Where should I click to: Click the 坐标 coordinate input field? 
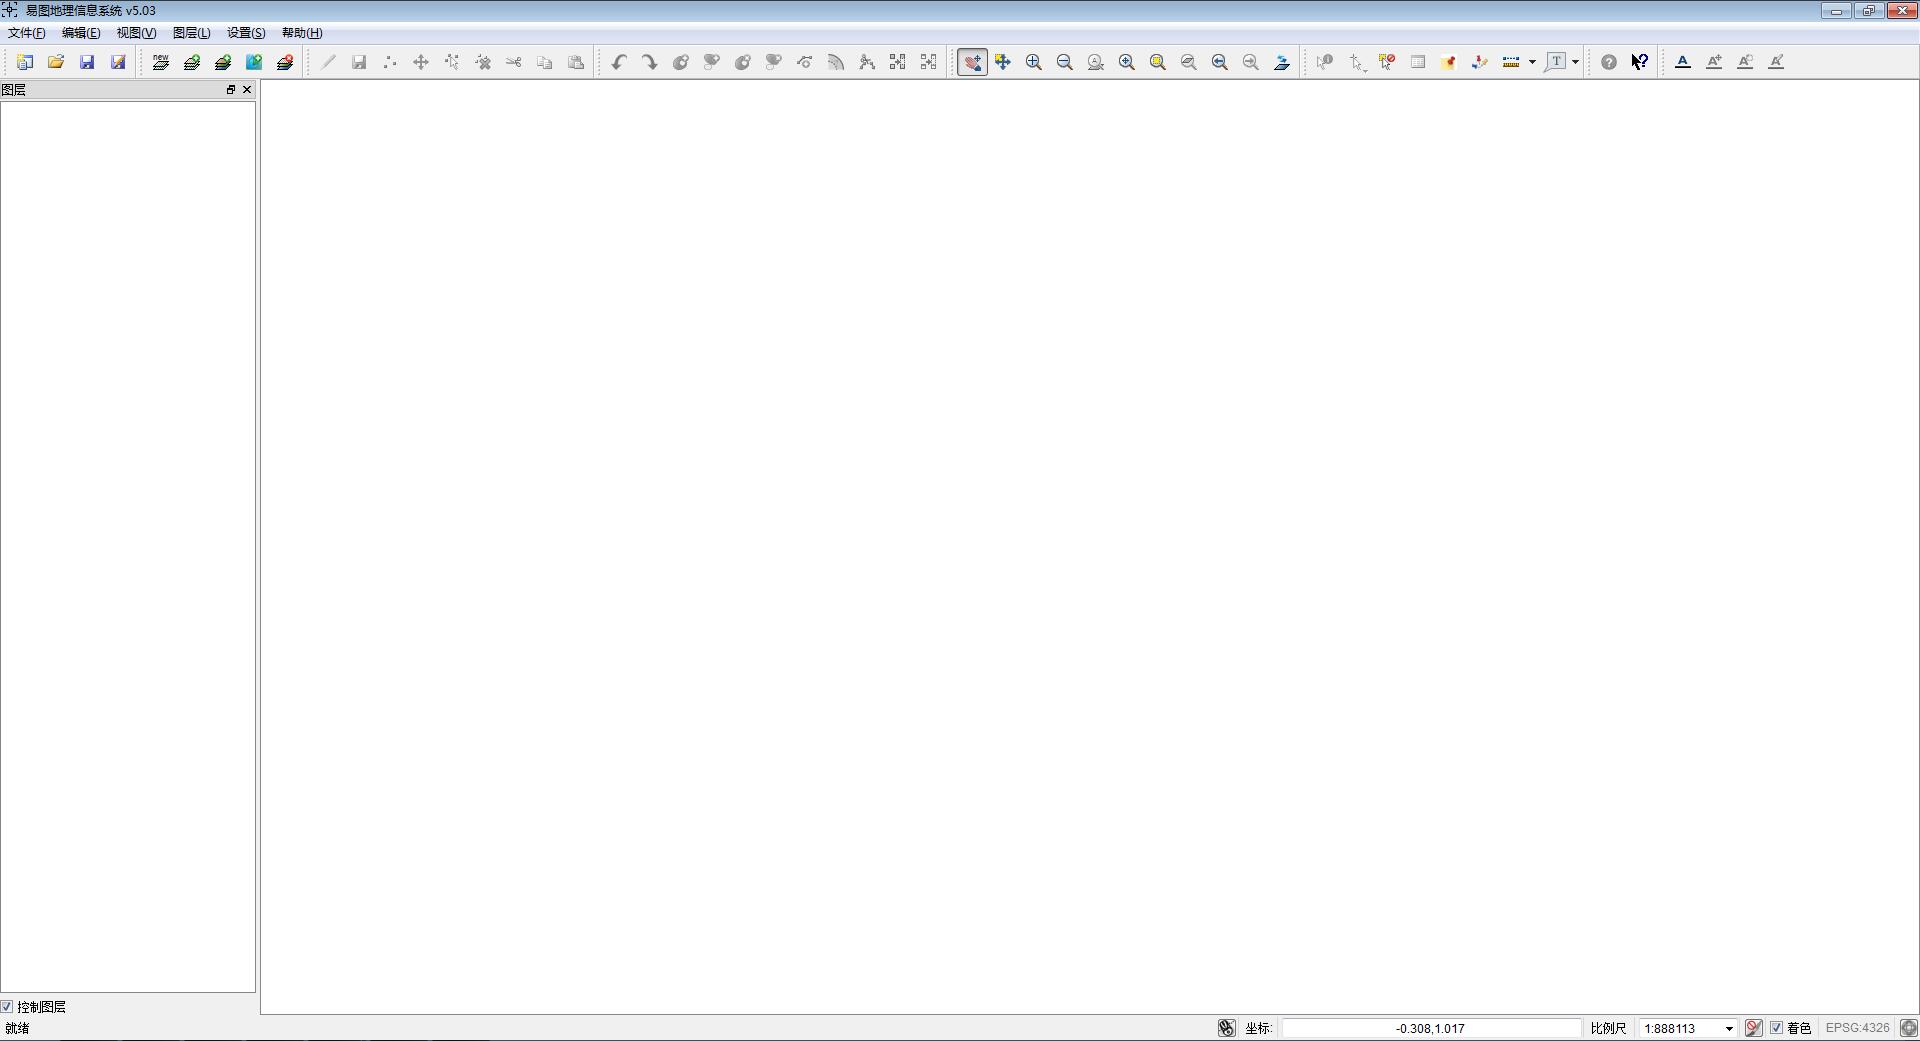(x=1431, y=1028)
